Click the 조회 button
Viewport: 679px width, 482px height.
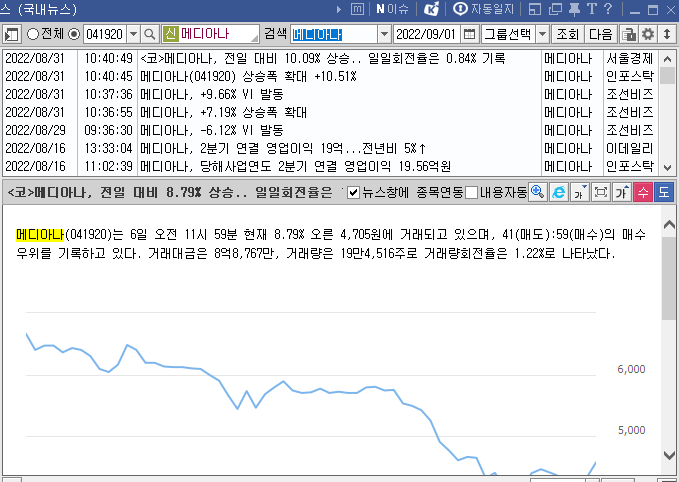pos(568,34)
